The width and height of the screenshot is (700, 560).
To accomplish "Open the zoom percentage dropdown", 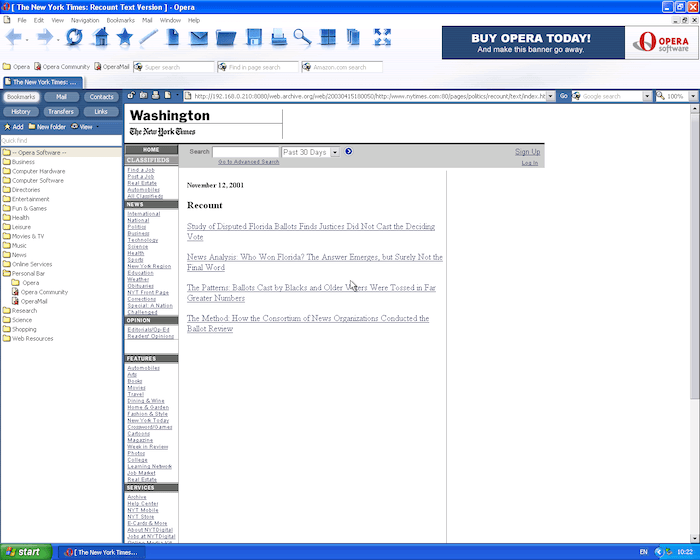I will [x=693, y=96].
